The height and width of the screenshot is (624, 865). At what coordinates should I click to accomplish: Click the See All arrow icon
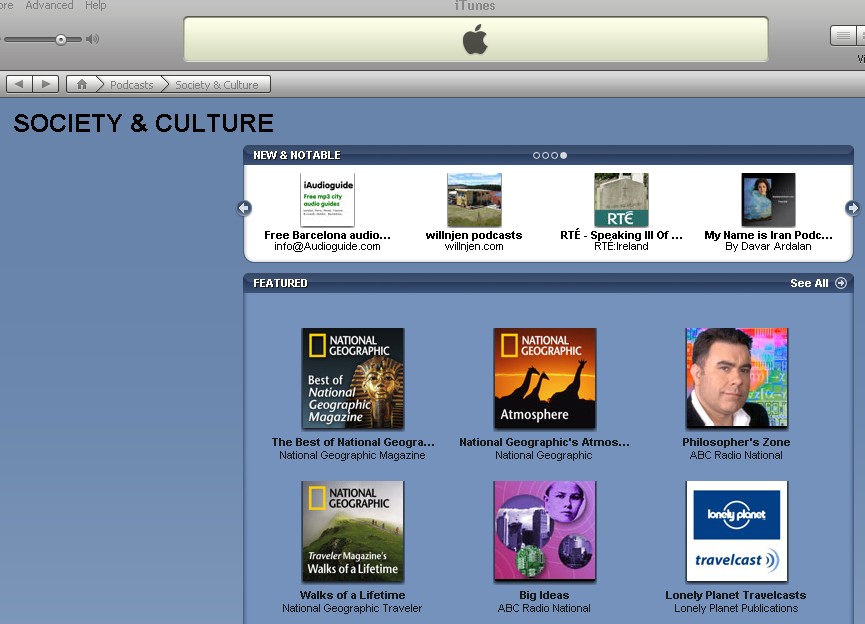841,283
